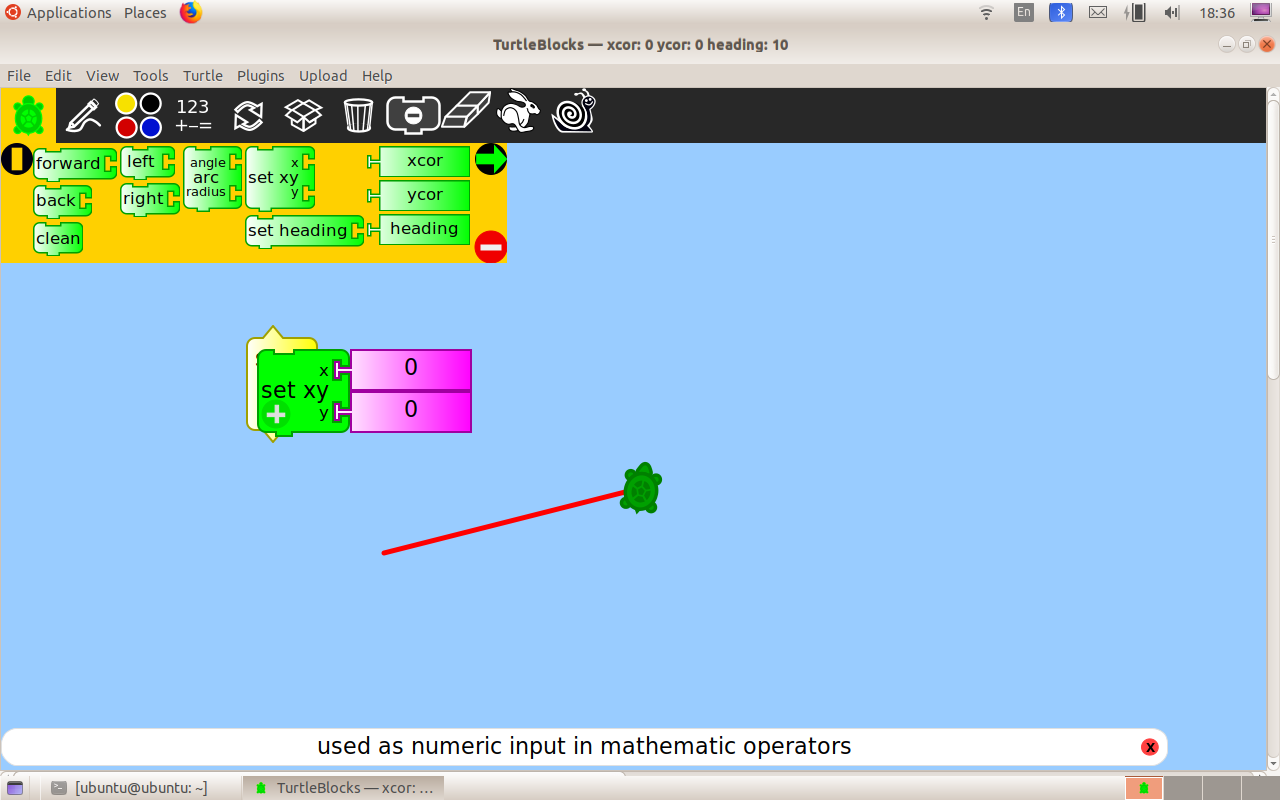Screen dimensions: 1280x800
Task: Open the numbers operators palette
Action: [x=193, y=115]
